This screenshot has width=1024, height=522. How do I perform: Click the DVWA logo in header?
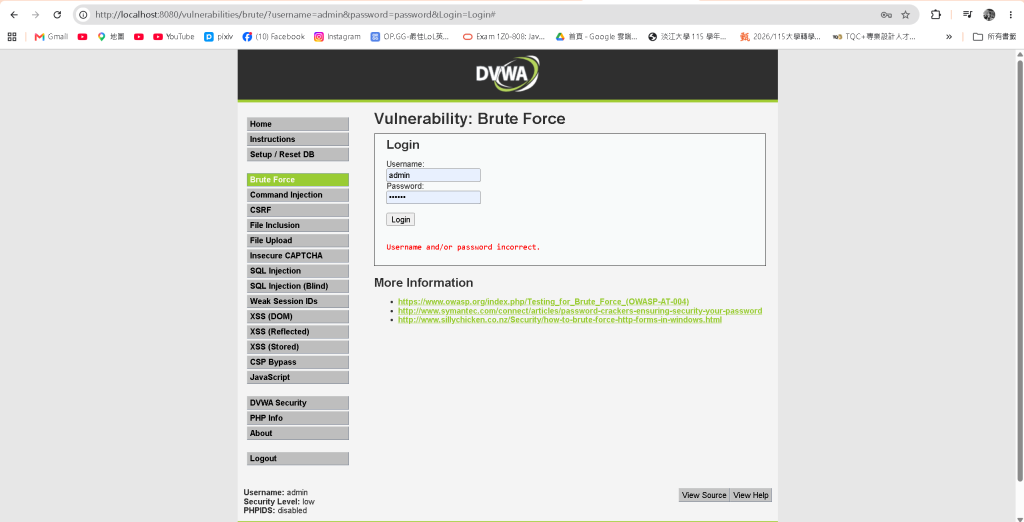[507, 73]
